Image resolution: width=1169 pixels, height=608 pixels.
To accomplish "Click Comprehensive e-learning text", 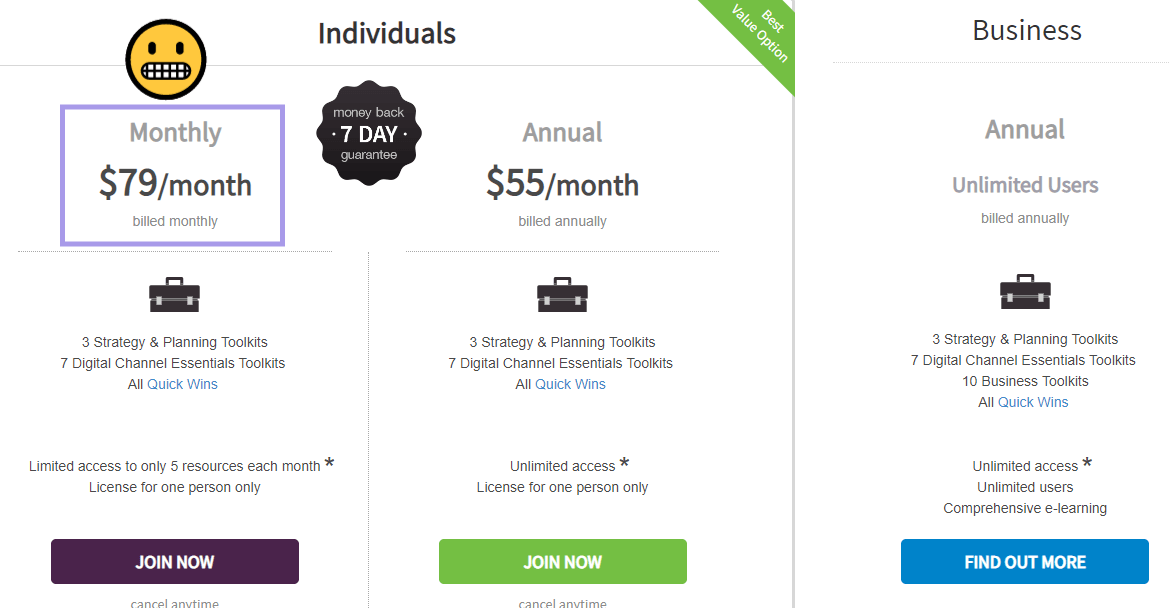I will click(x=1025, y=508).
